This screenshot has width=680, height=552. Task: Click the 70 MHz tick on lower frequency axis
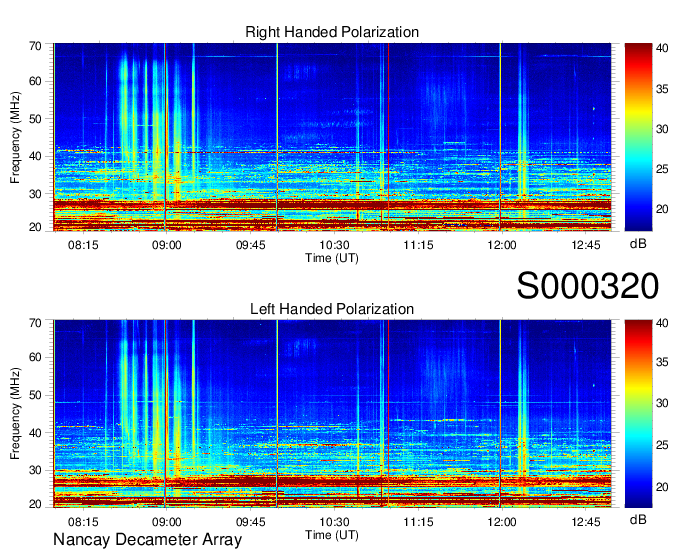coord(35,323)
